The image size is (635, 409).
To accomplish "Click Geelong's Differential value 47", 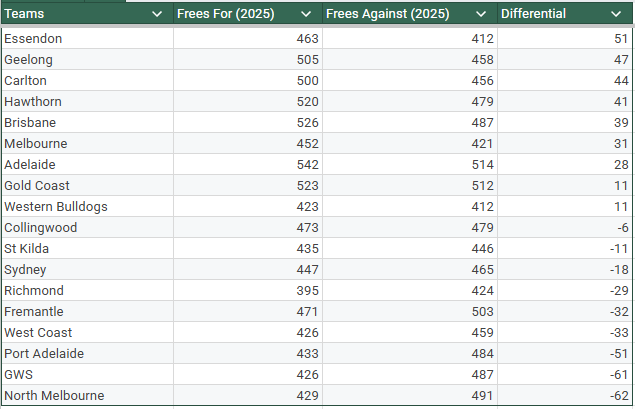I will coord(621,60).
